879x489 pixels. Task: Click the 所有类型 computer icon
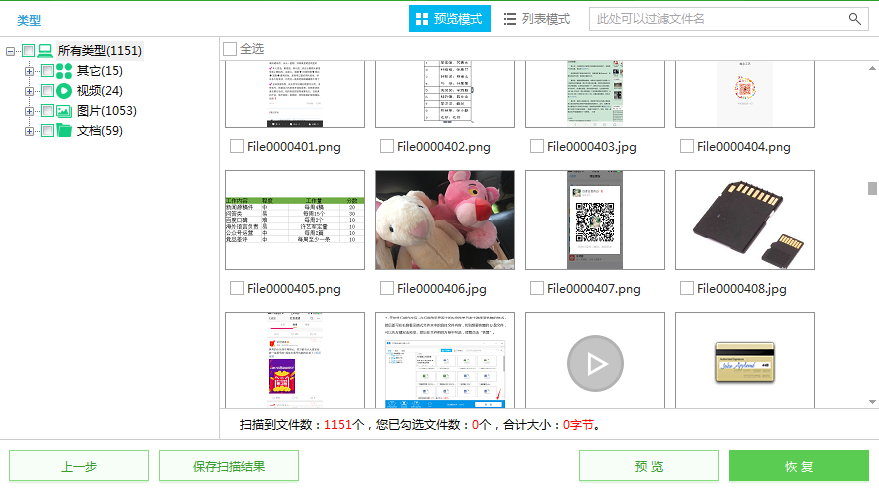coord(45,51)
